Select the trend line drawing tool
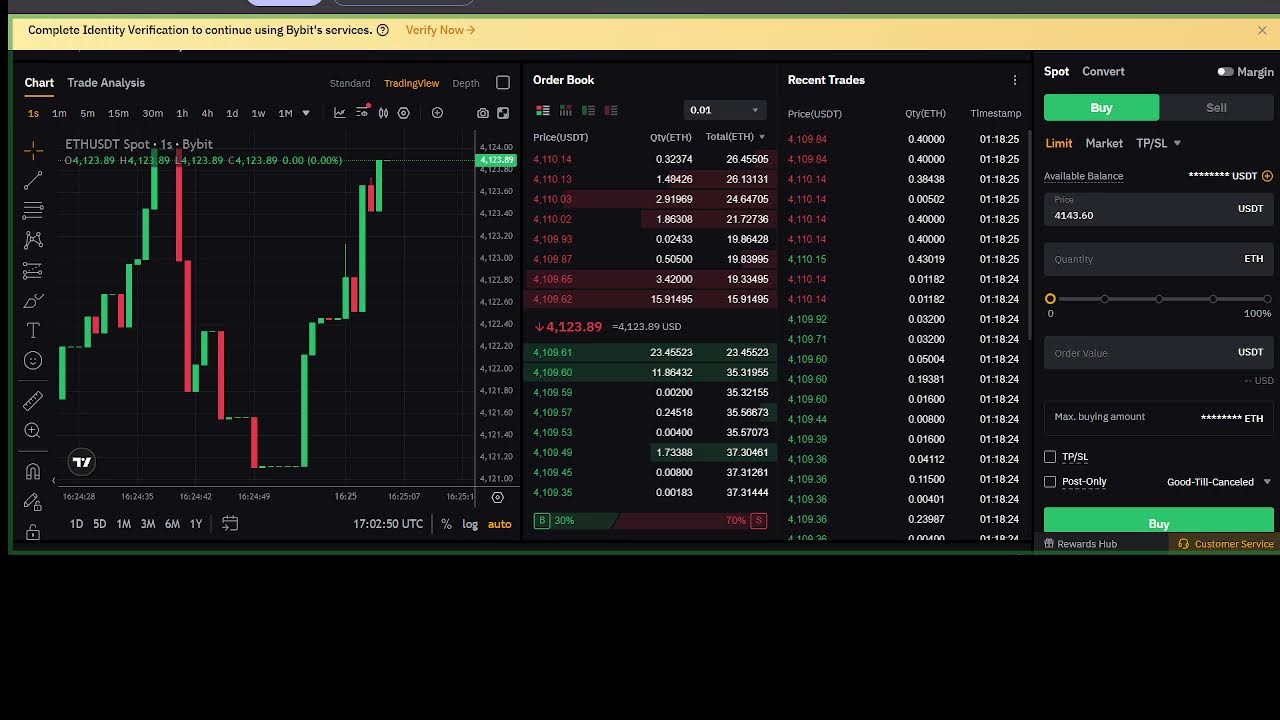Screen dimensions: 1280x720 click(33, 180)
